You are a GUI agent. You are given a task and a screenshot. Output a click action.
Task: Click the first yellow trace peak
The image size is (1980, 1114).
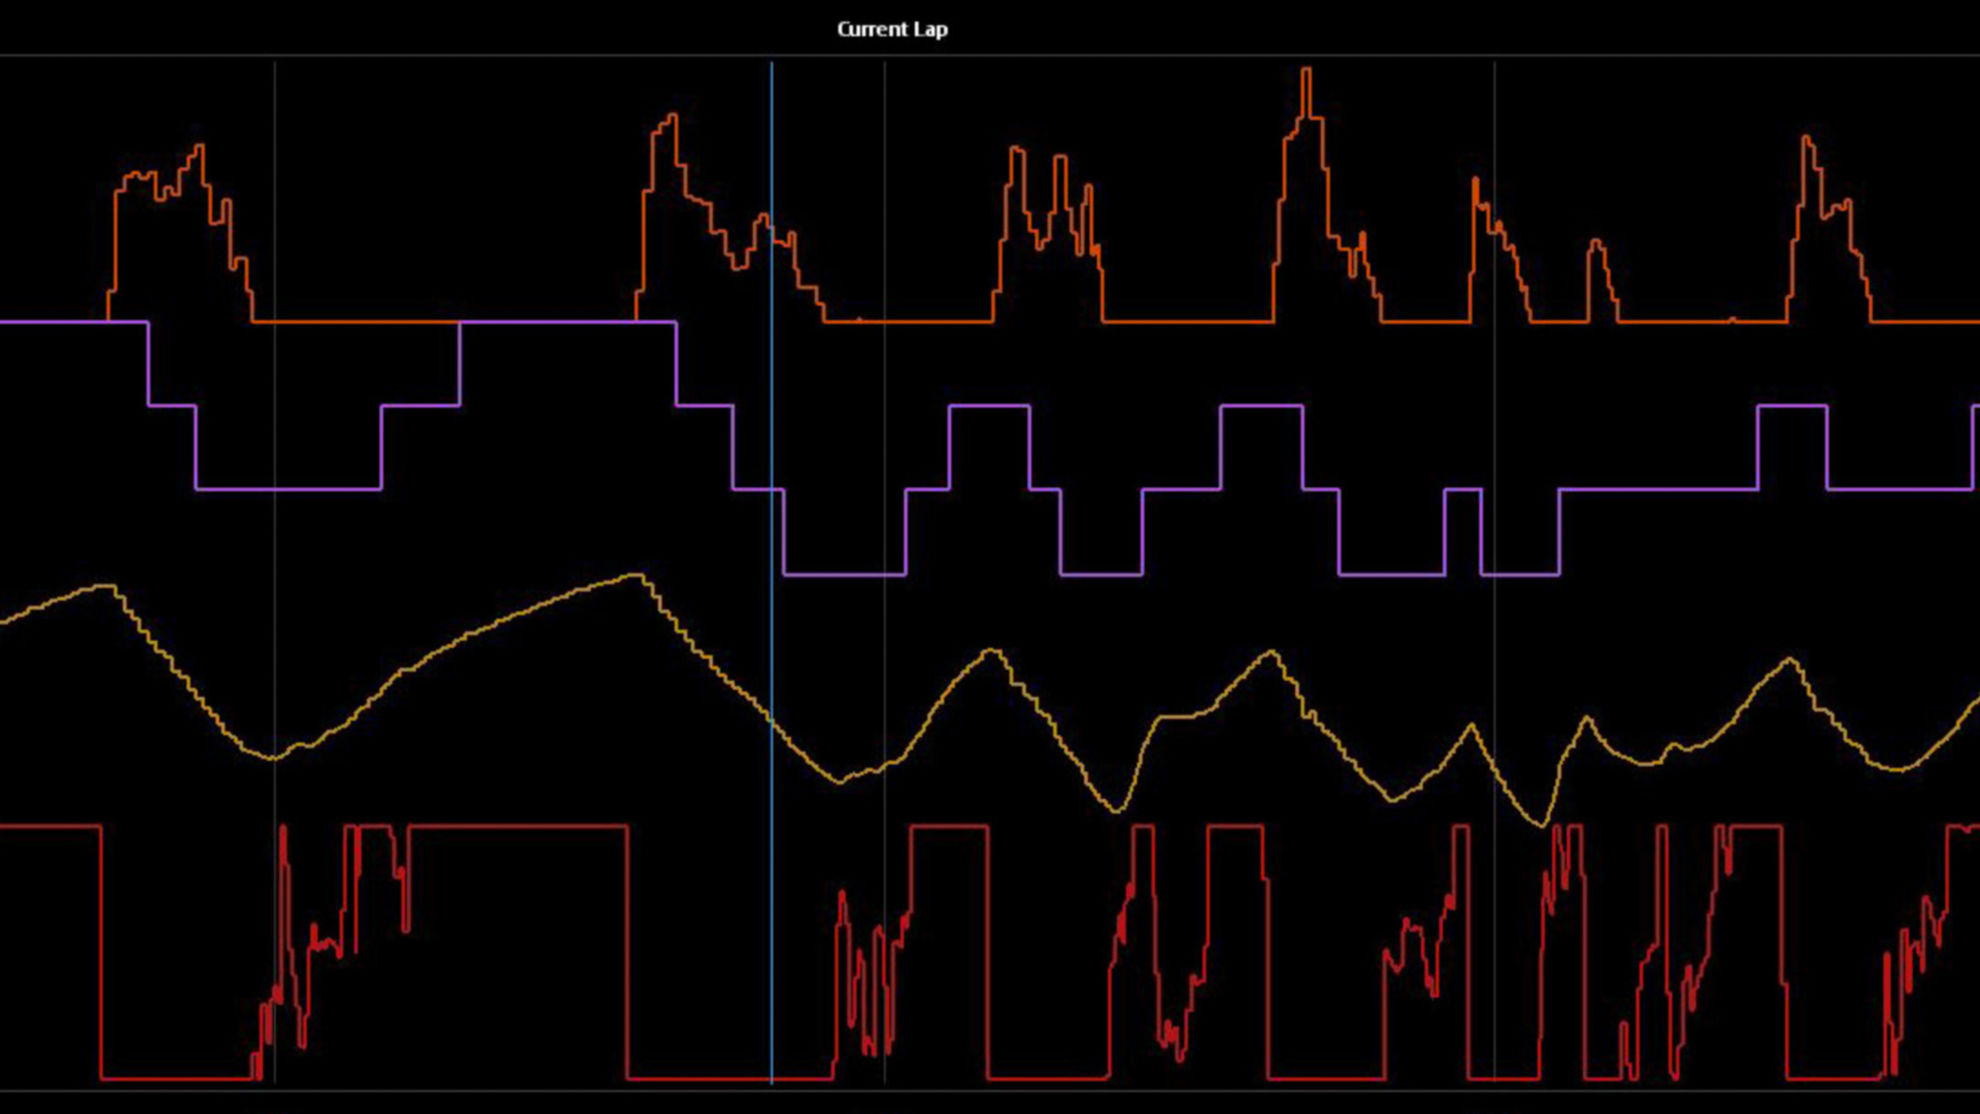coord(105,587)
